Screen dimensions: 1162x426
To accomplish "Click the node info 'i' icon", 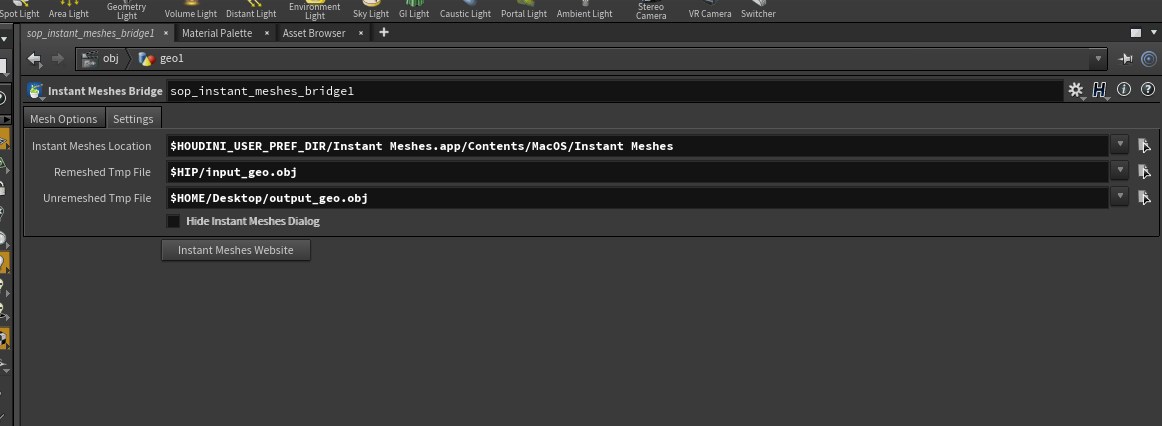I will [1123, 90].
